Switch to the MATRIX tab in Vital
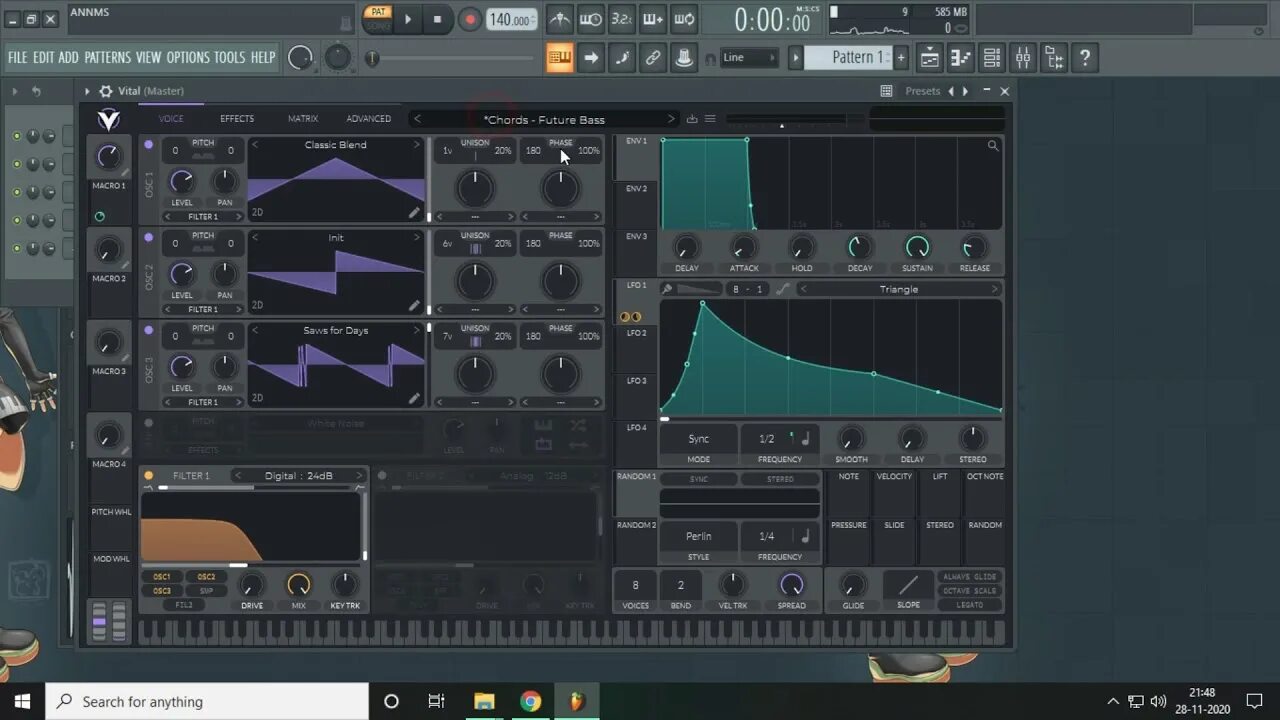Image resolution: width=1280 pixels, height=720 pixels. [303, 119]
